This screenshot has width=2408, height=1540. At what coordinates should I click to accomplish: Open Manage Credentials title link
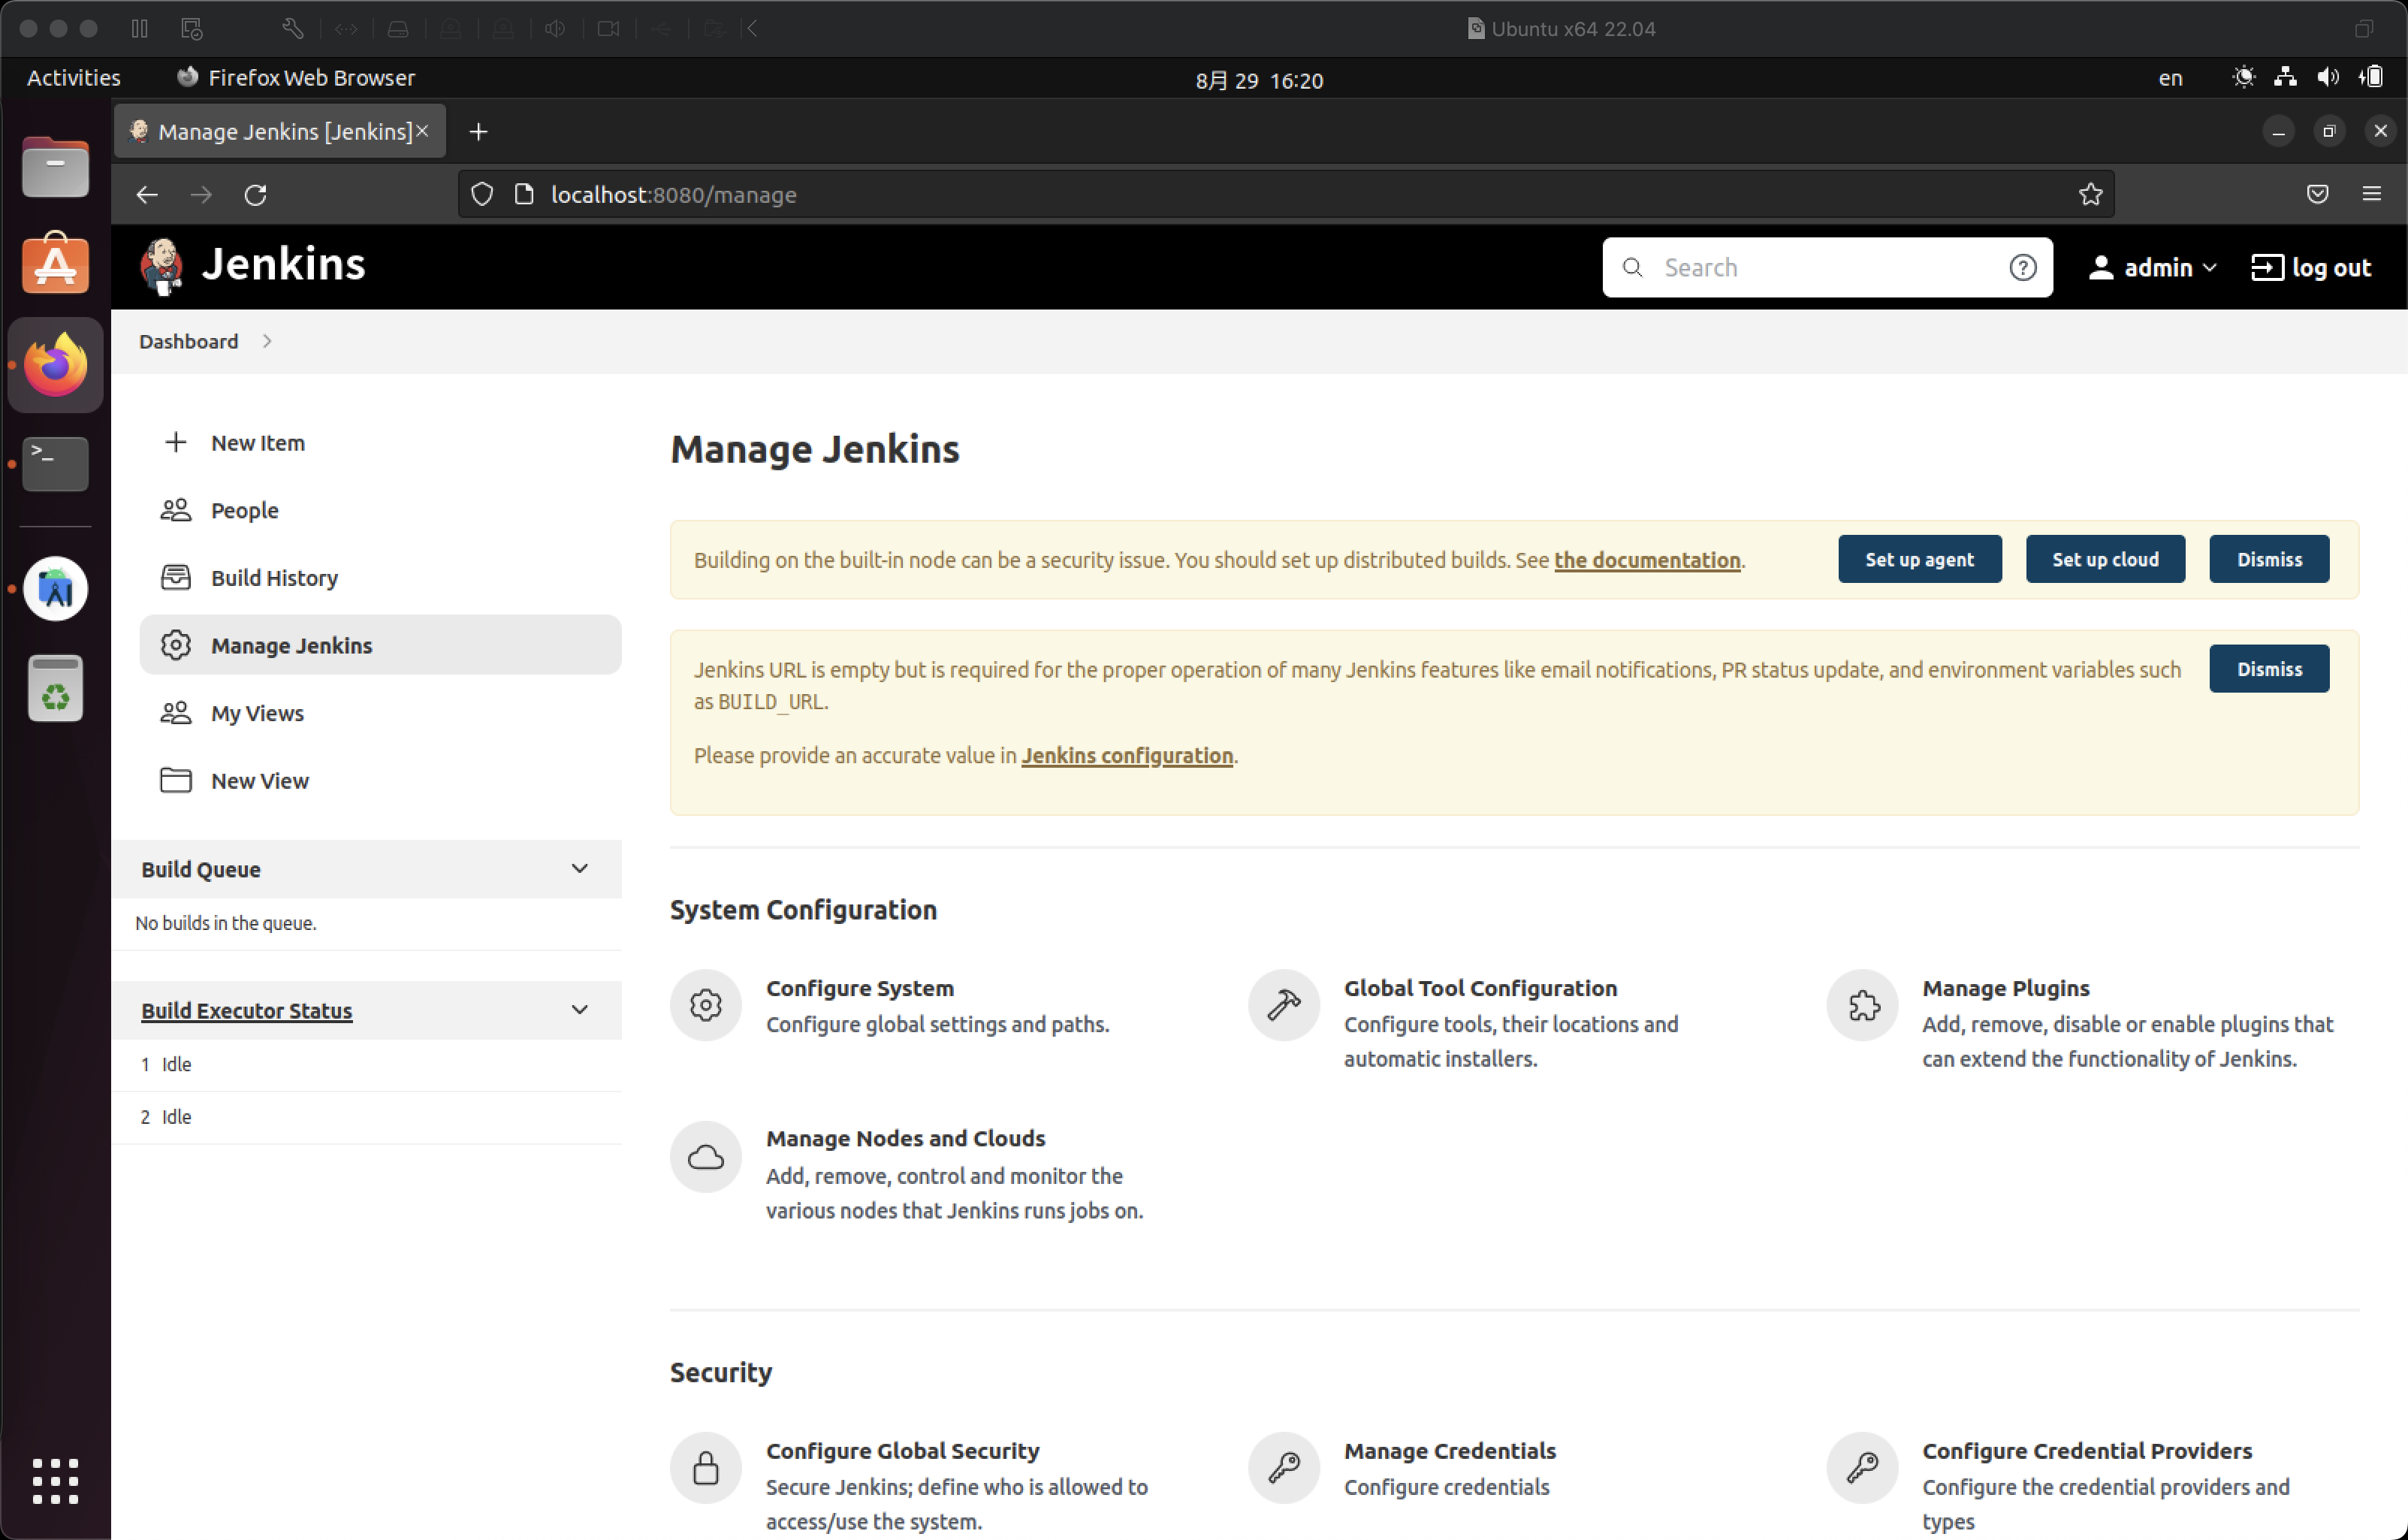click(x=1450, y=1451)
